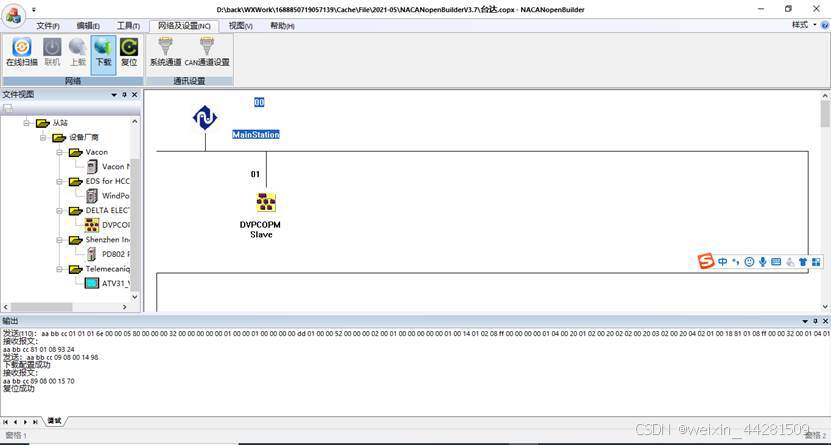Viewport: 831px width, 445px height.
Task: Collapse the Shenzhen In folder node
Action: point(60,239)
